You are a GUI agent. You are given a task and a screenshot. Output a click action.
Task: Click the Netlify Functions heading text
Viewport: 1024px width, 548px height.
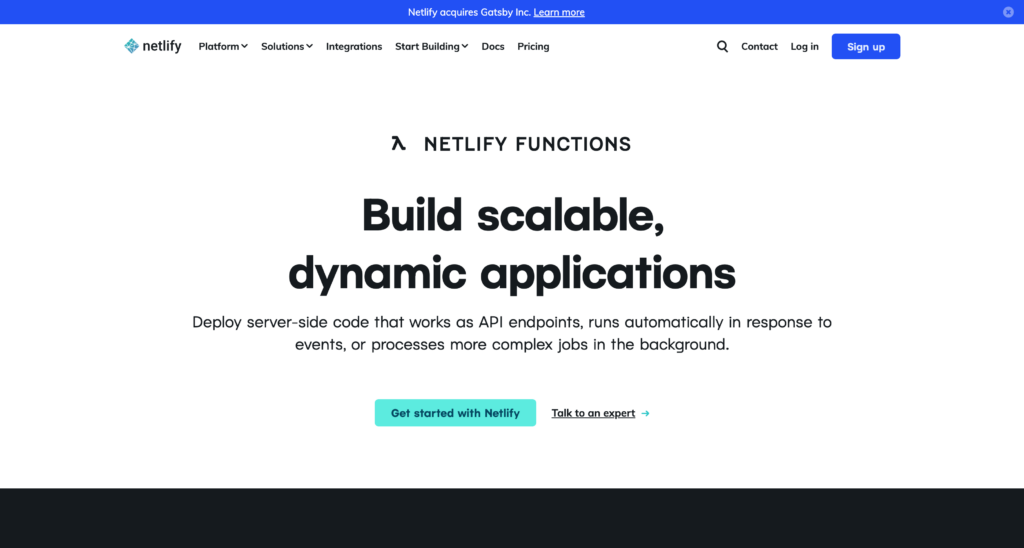527,144
